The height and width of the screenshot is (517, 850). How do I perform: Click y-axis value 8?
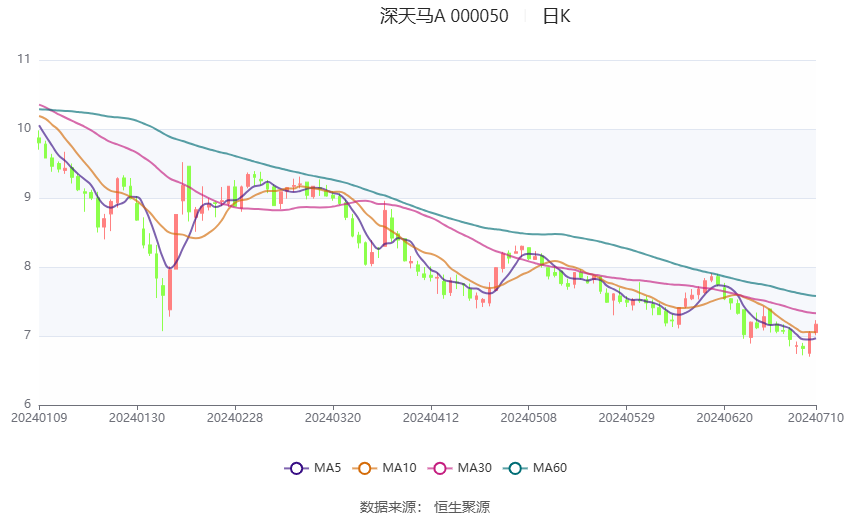27,266
